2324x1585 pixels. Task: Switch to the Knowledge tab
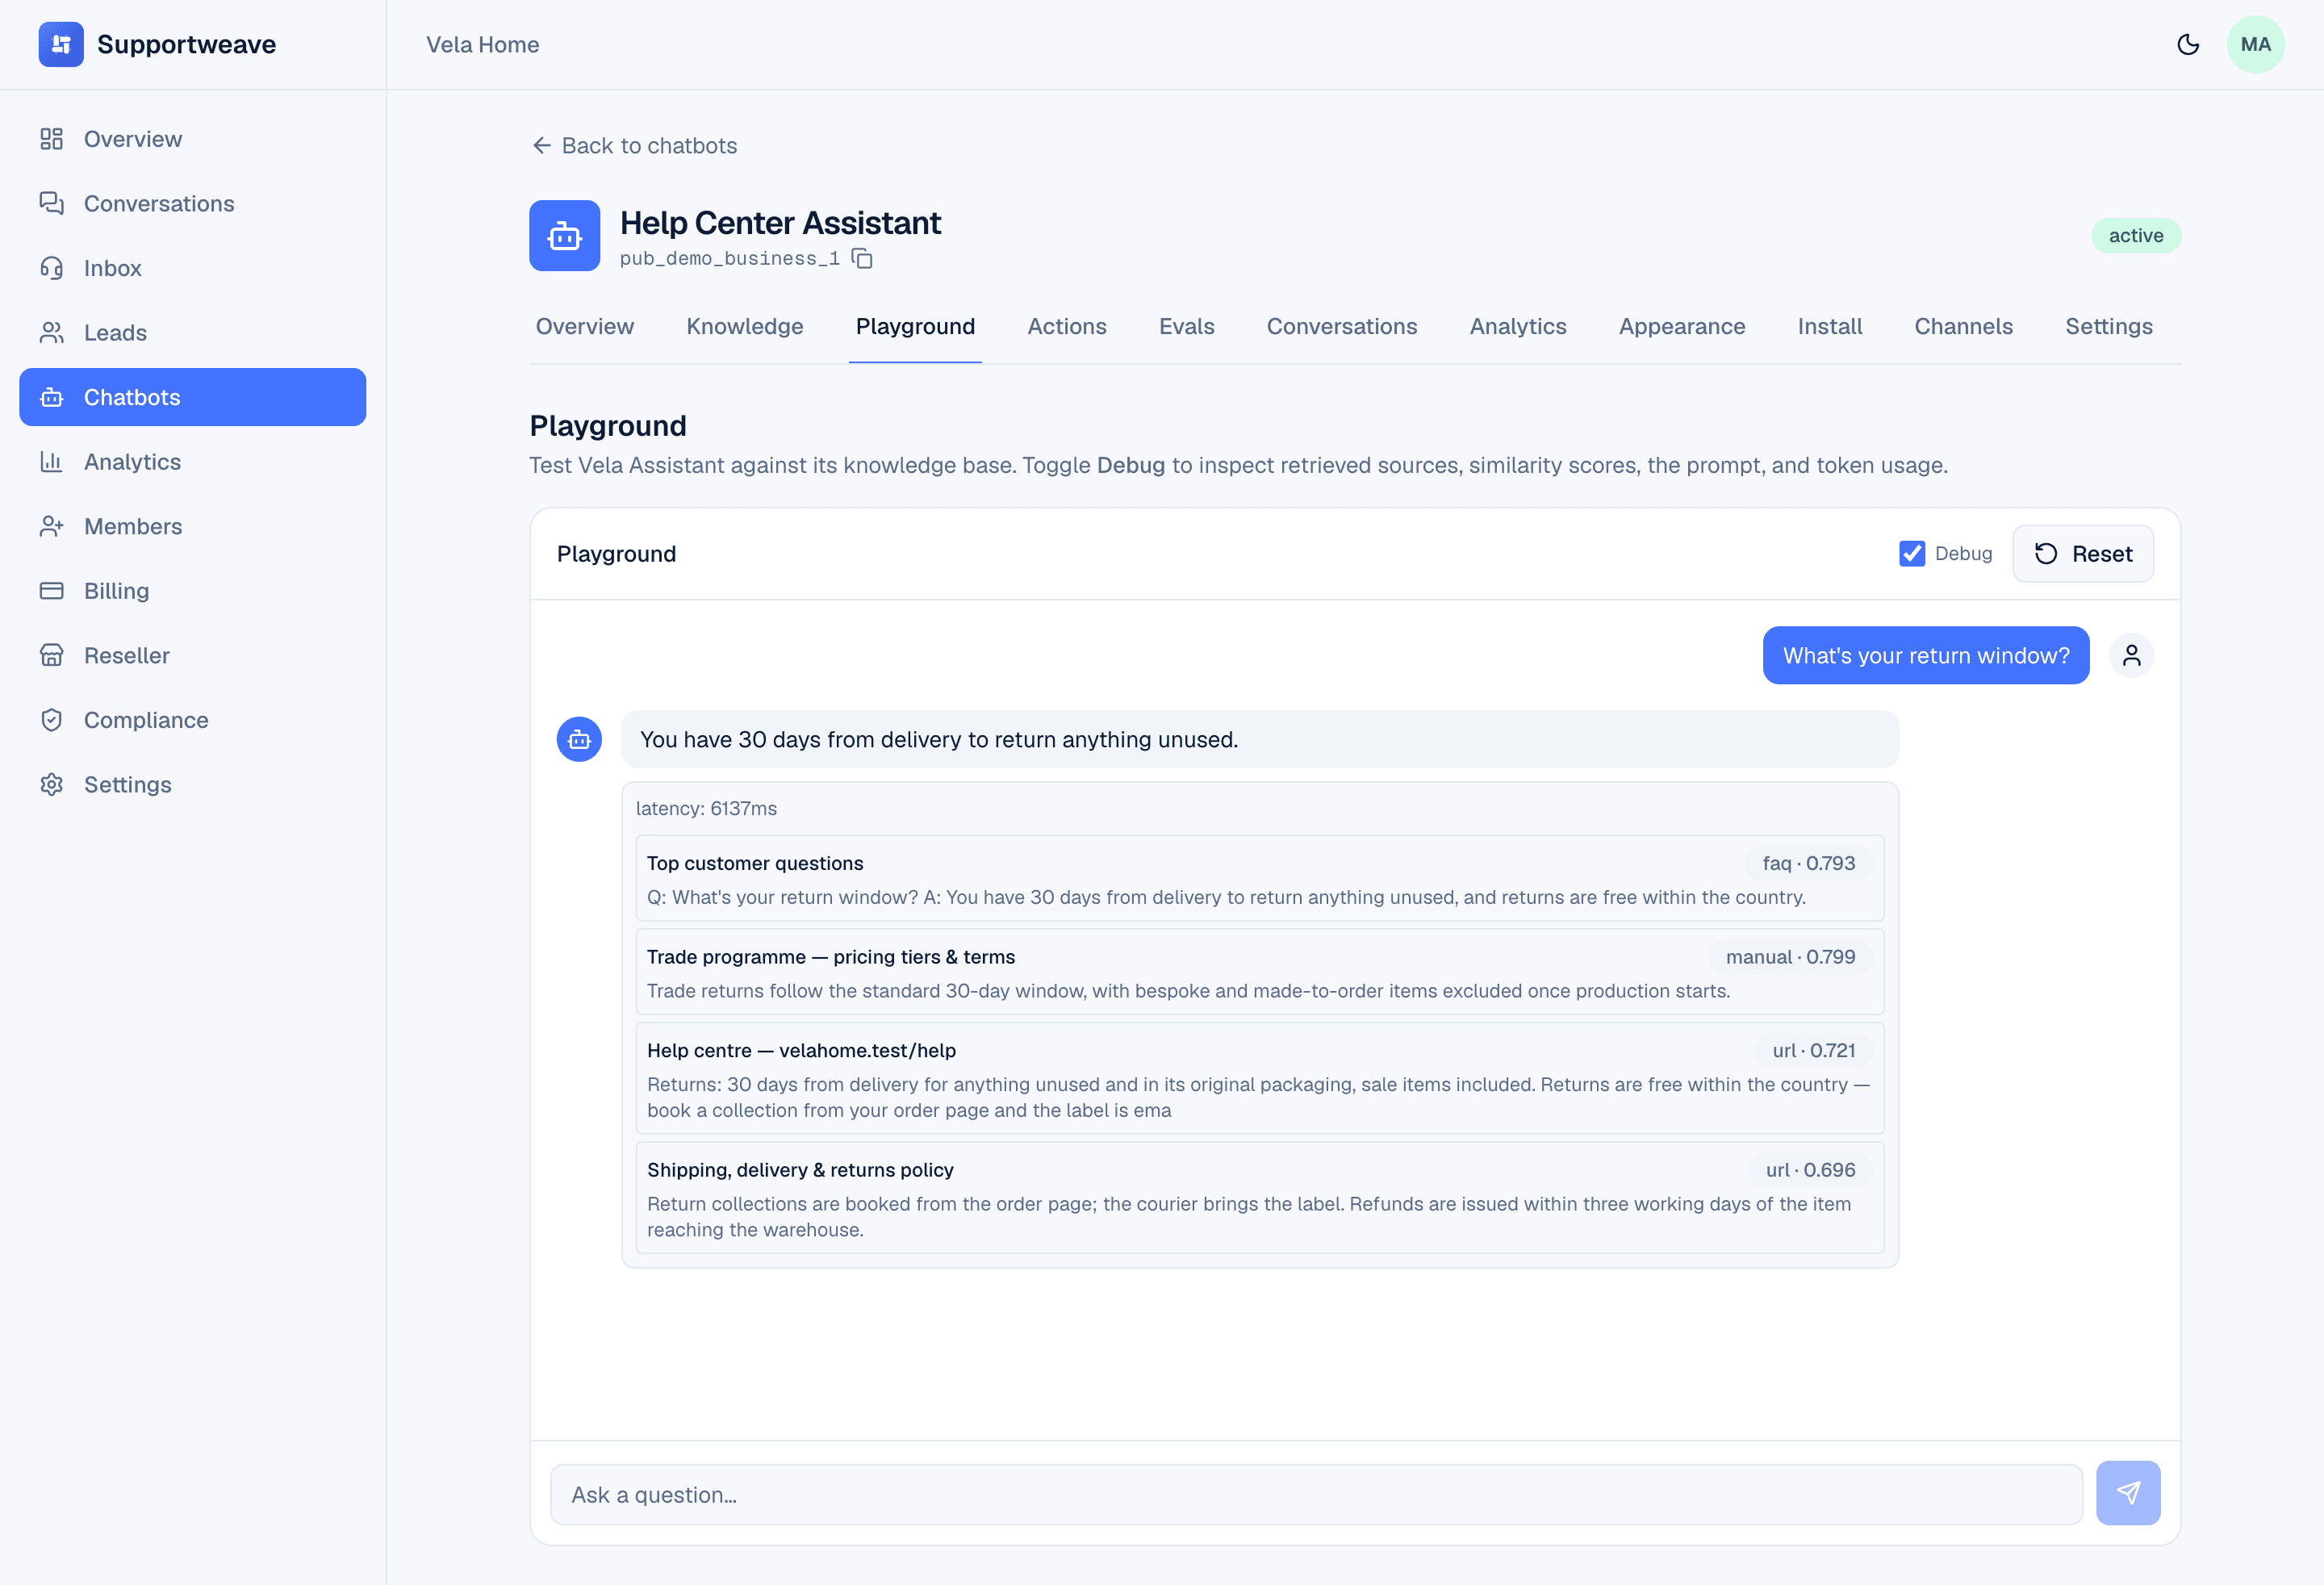click(x=744, y=327)
